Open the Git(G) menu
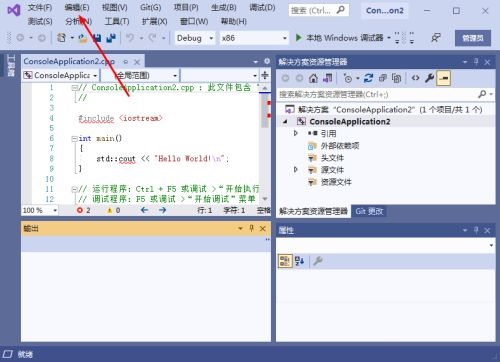 tap(150, 8)
